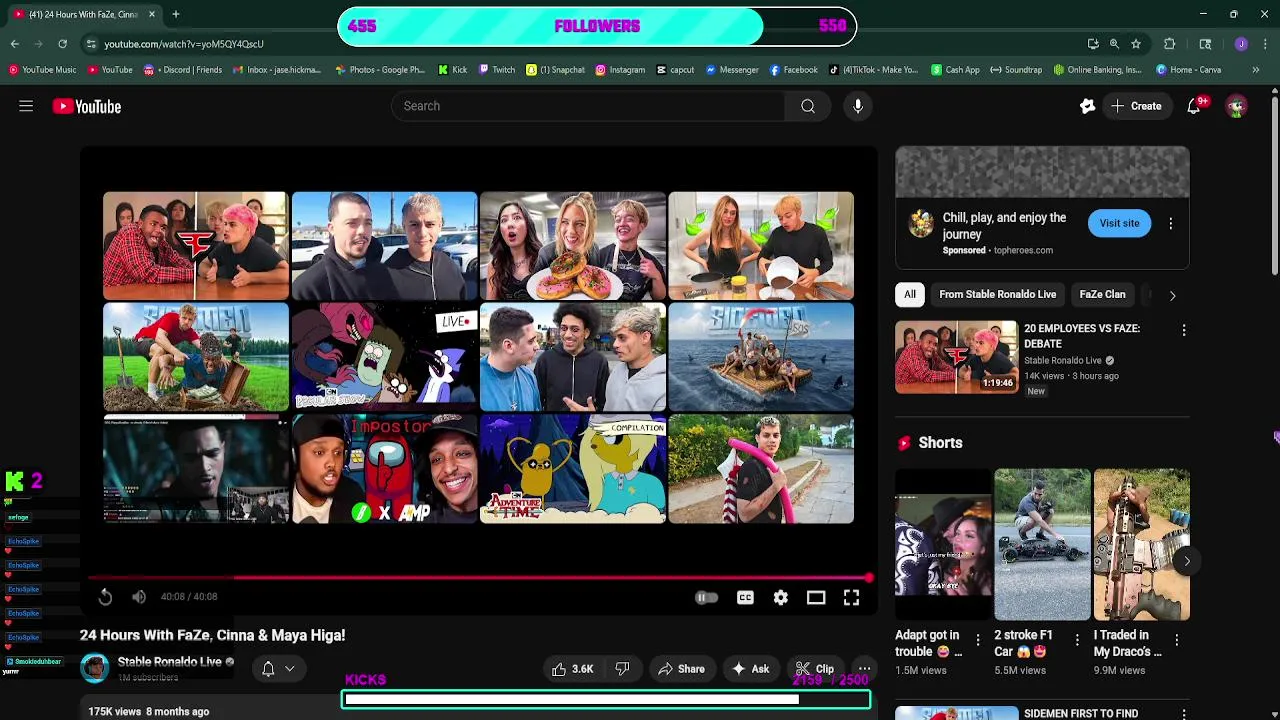This screenshot has height=720, width=1280.
Task: Open the 20 Employees vs FaZe Debate video
Action: coord(956,357)
